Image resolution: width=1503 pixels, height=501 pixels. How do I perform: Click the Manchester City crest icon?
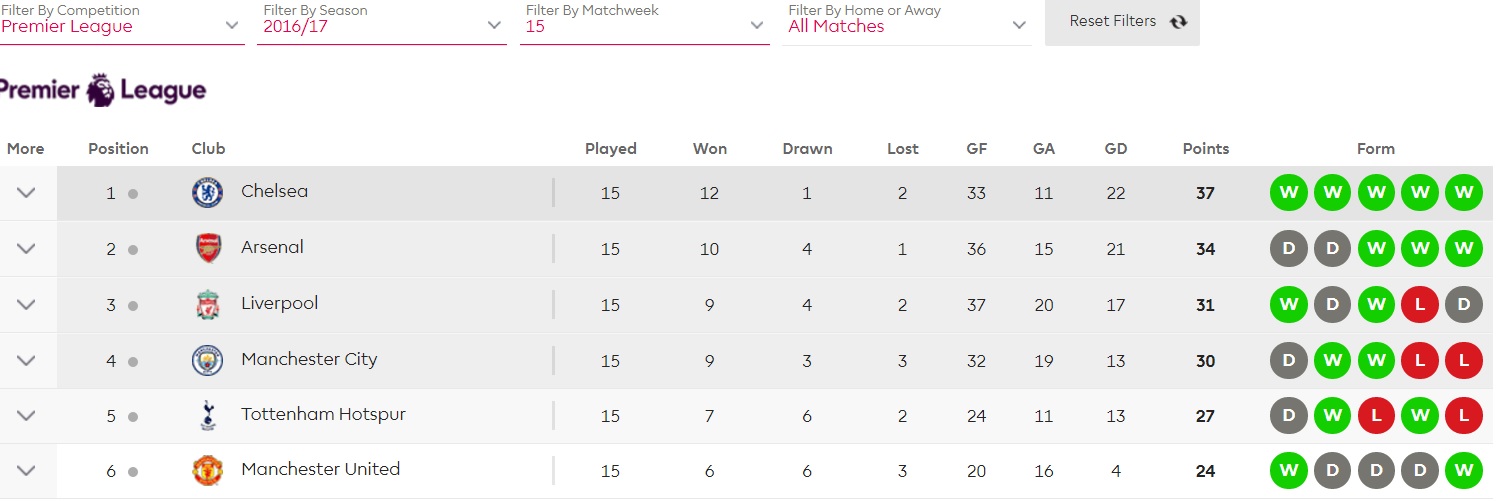[x=208, y=360]
